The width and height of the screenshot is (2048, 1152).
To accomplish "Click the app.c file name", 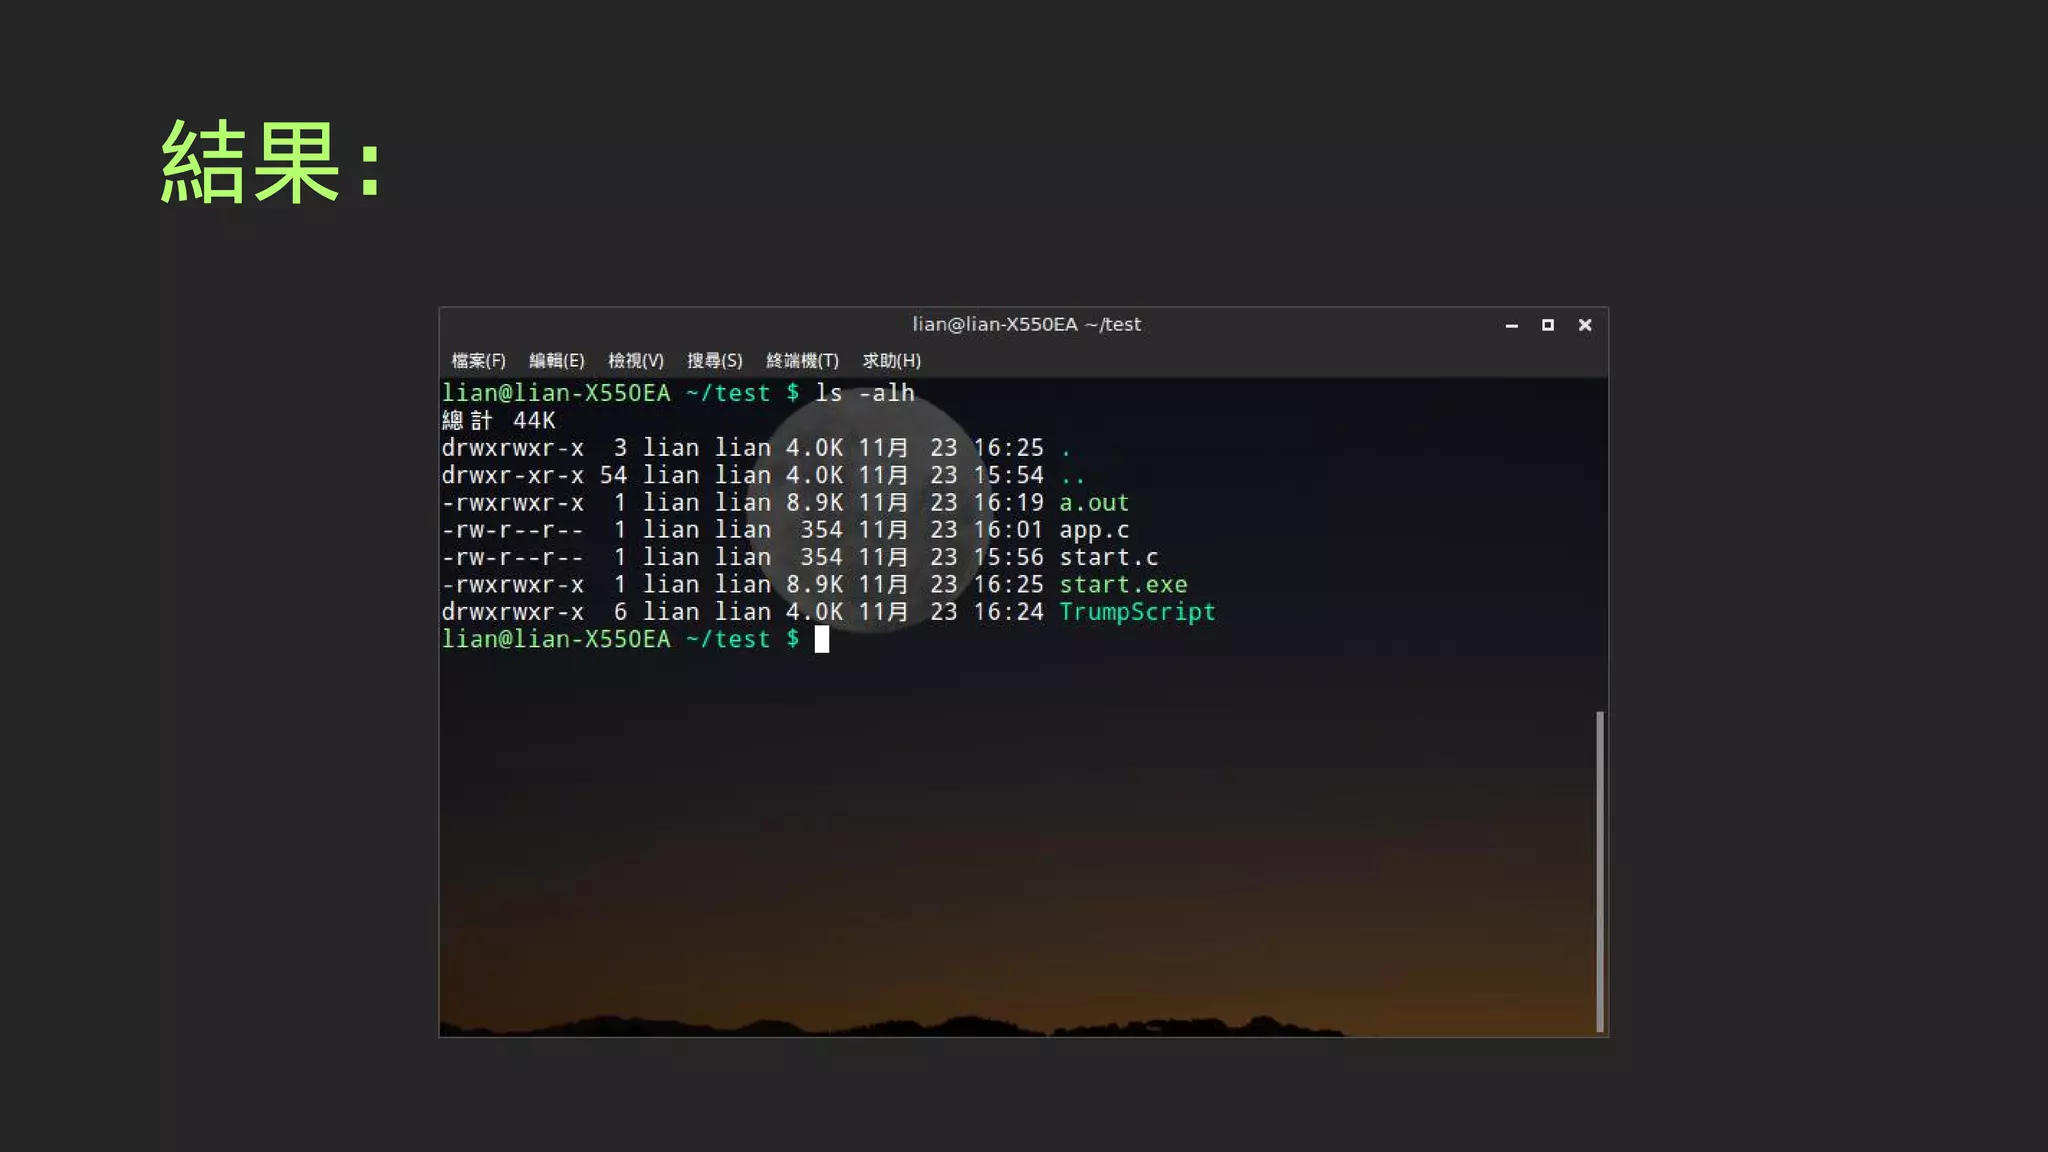I will (x=1094, y=530).
